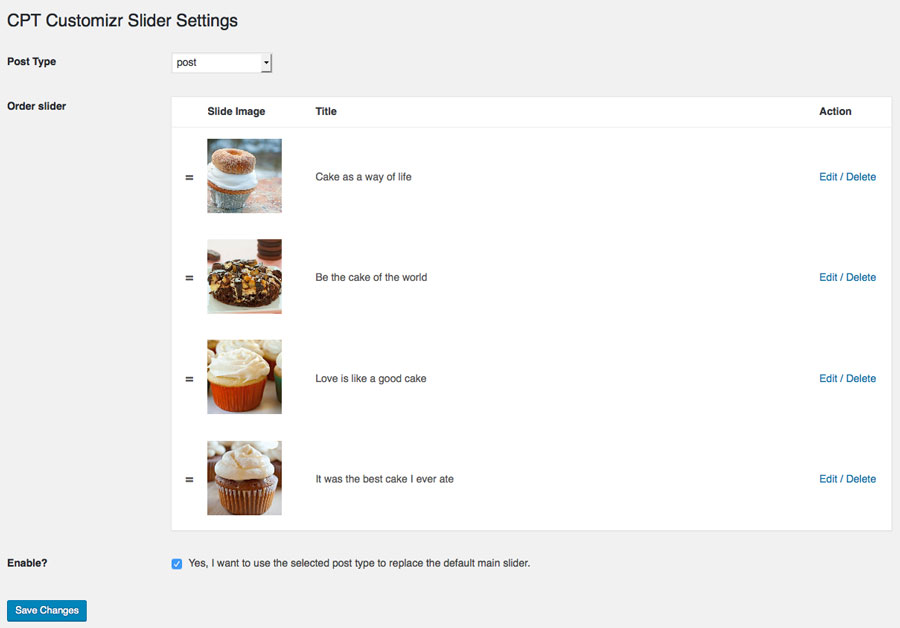Select the brown-wrapper frosted cupcake thumbnail
The height and width of the screenshot is (628, 900).
click(245, 478)
